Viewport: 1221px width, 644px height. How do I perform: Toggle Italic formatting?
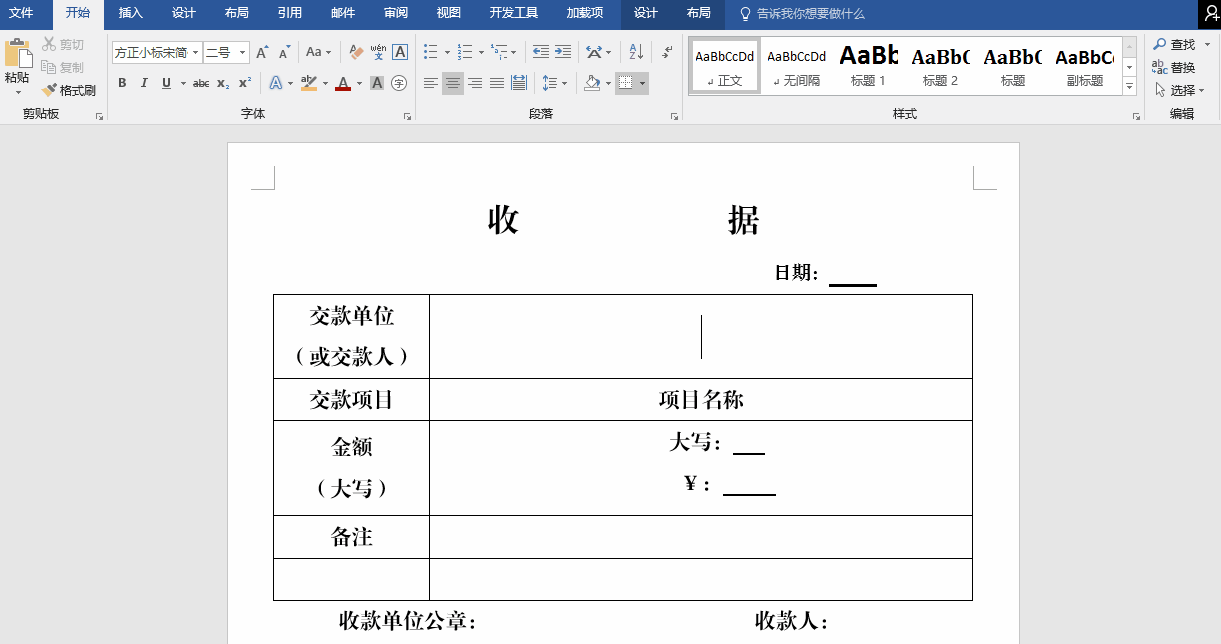(x=144, y=83)
